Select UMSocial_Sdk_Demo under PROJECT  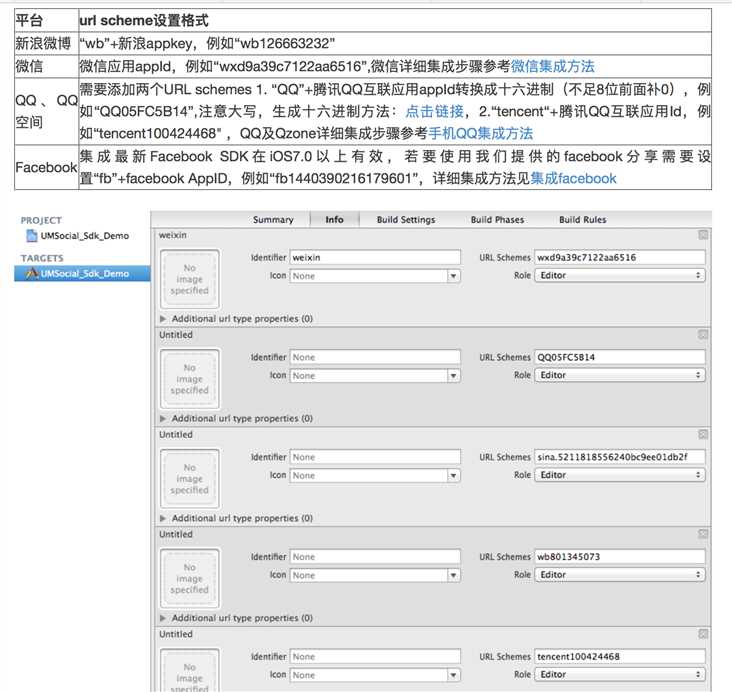tap(84, 236)
